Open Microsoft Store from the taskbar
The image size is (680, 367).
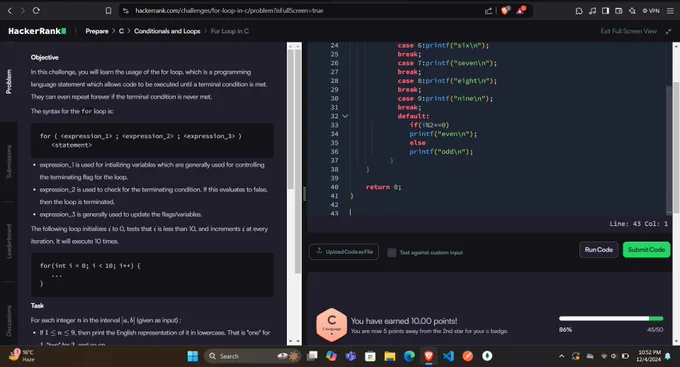pos(370,356)
